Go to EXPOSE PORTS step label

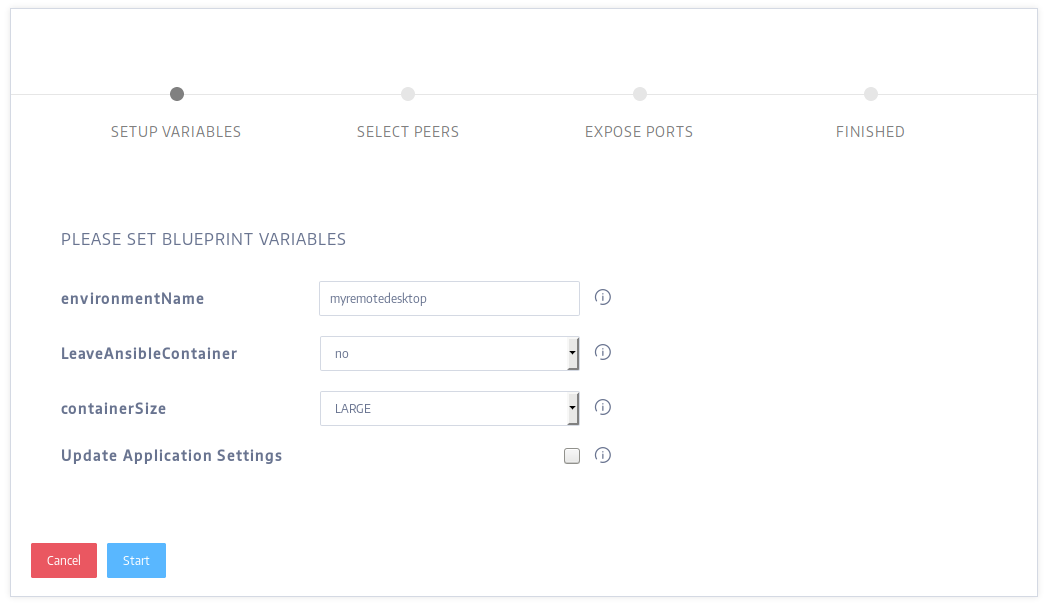639,132
